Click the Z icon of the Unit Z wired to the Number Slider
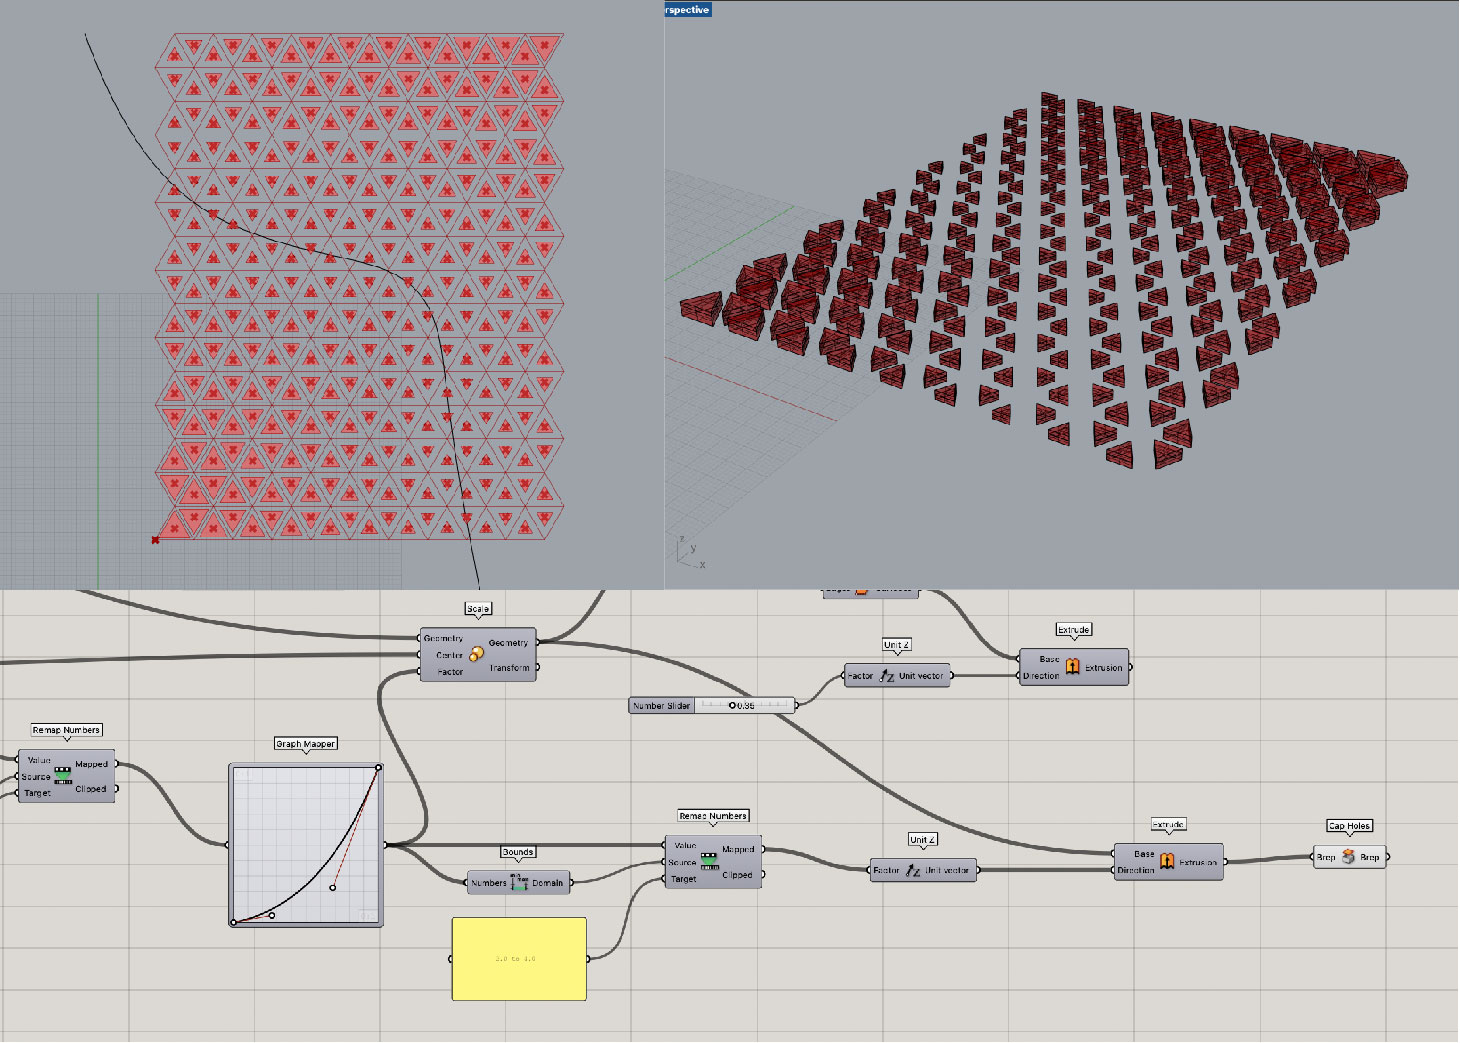This screenshot has height=1043, width=1460. point(887,676)
